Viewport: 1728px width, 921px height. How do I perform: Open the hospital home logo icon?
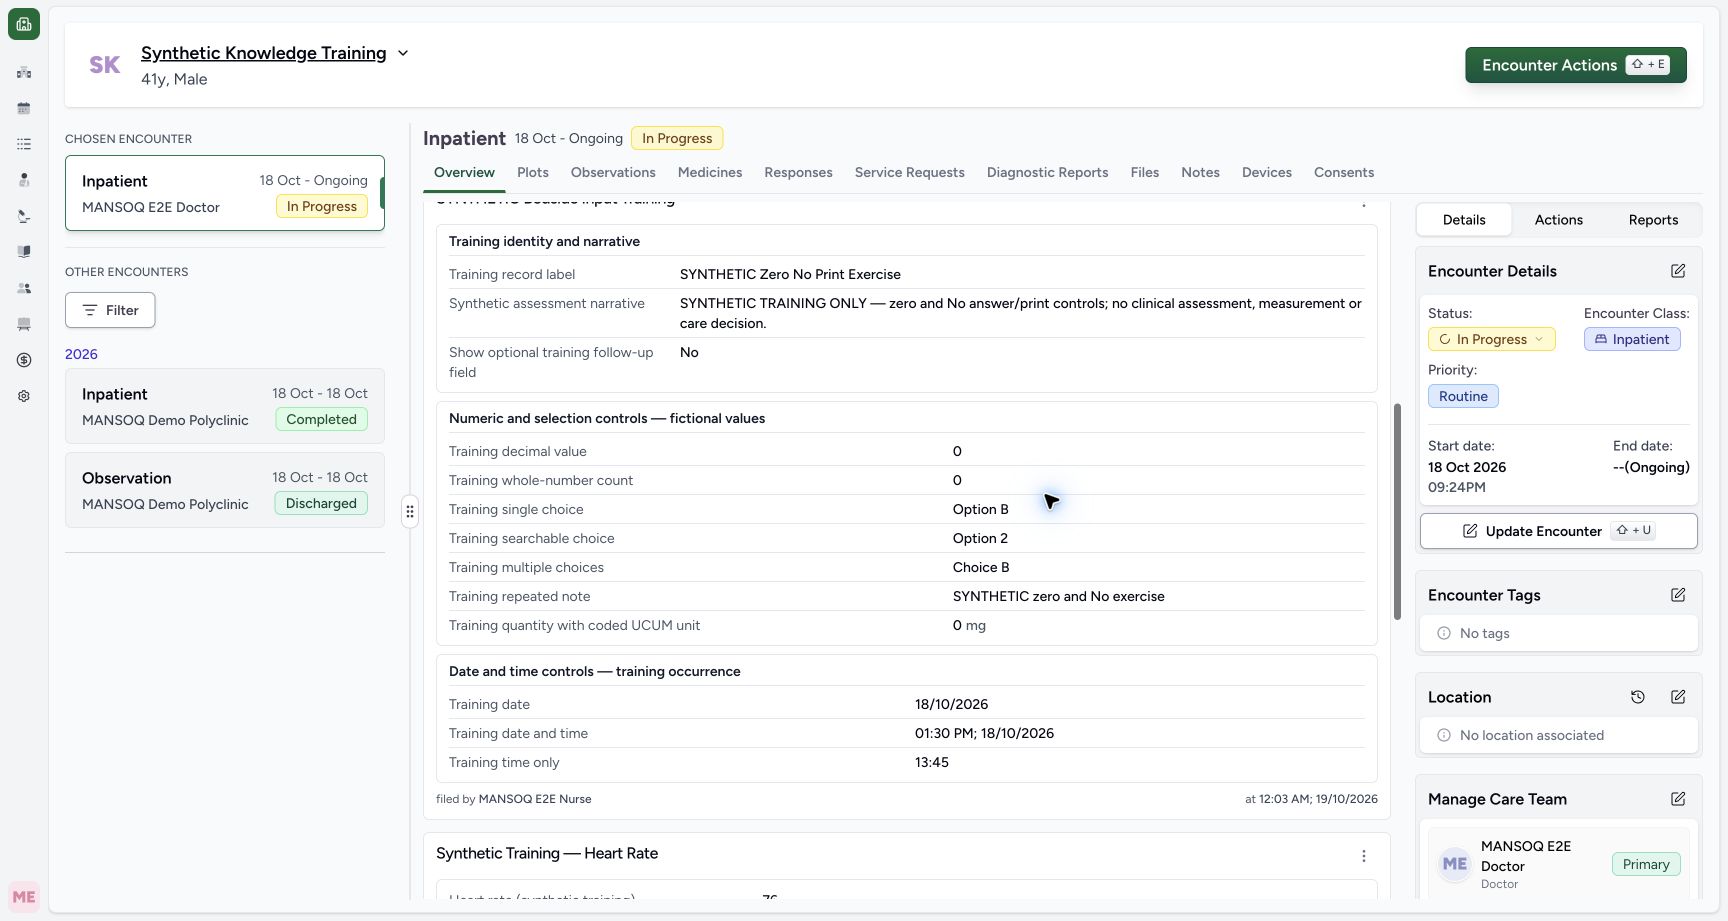click(24, 24)
